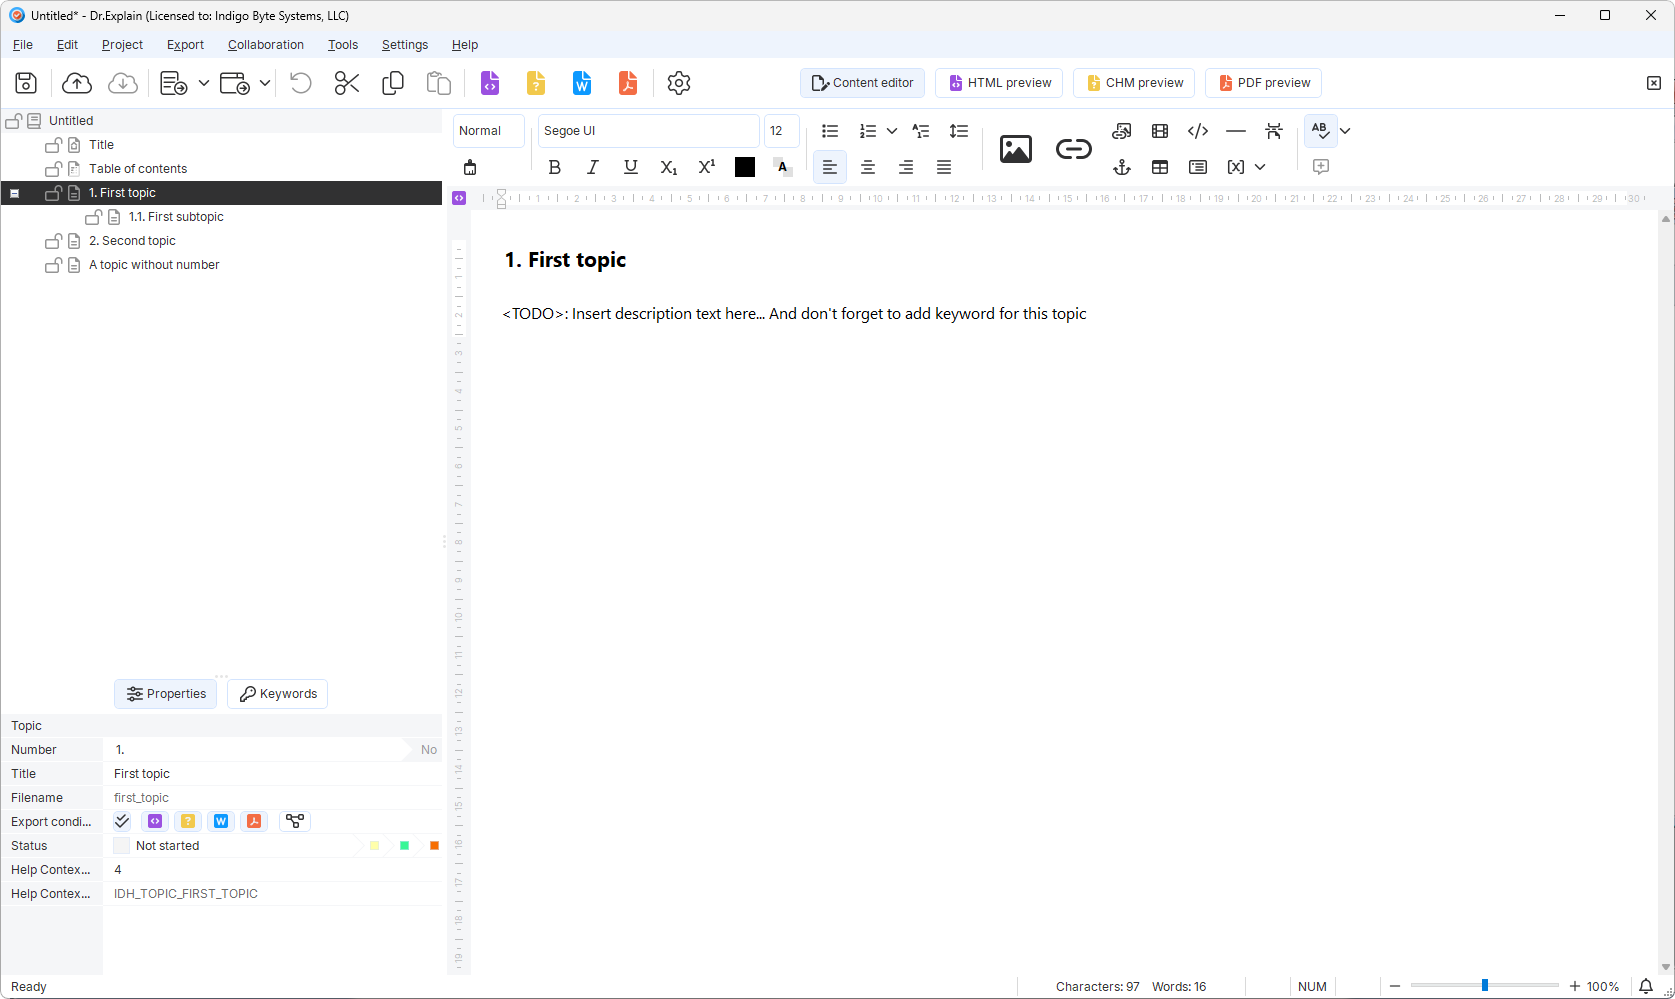Expand spell check options arrow
Viewport: 1675px width, 999px height.
click(x=1346, y=131)
